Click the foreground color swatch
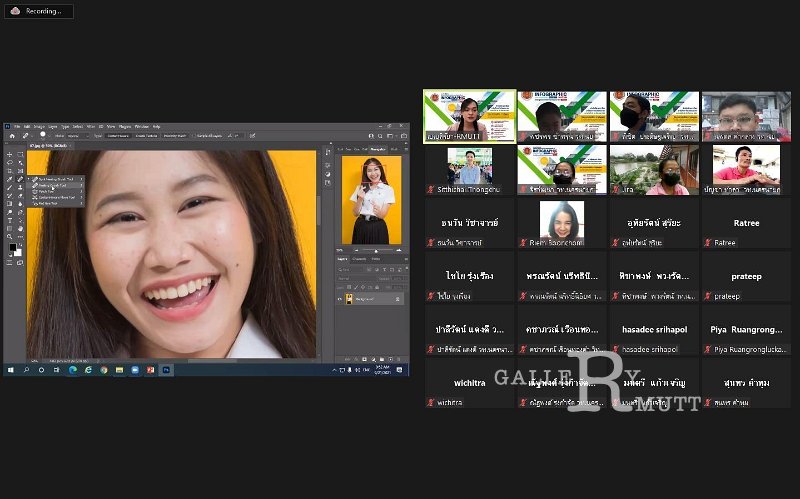 click(x=12, y=246)
